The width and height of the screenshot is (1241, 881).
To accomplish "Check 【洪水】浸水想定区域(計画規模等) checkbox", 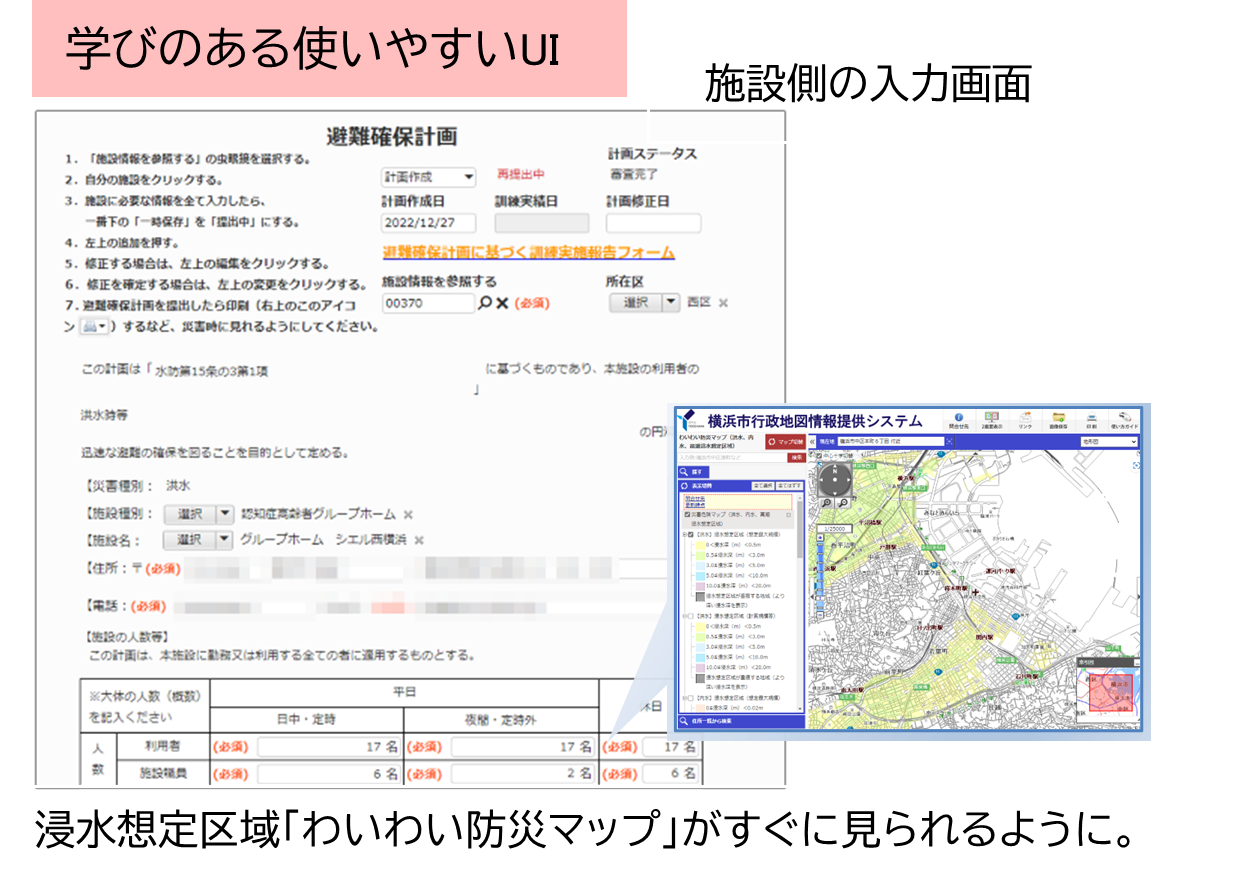I will click(690, 616).
